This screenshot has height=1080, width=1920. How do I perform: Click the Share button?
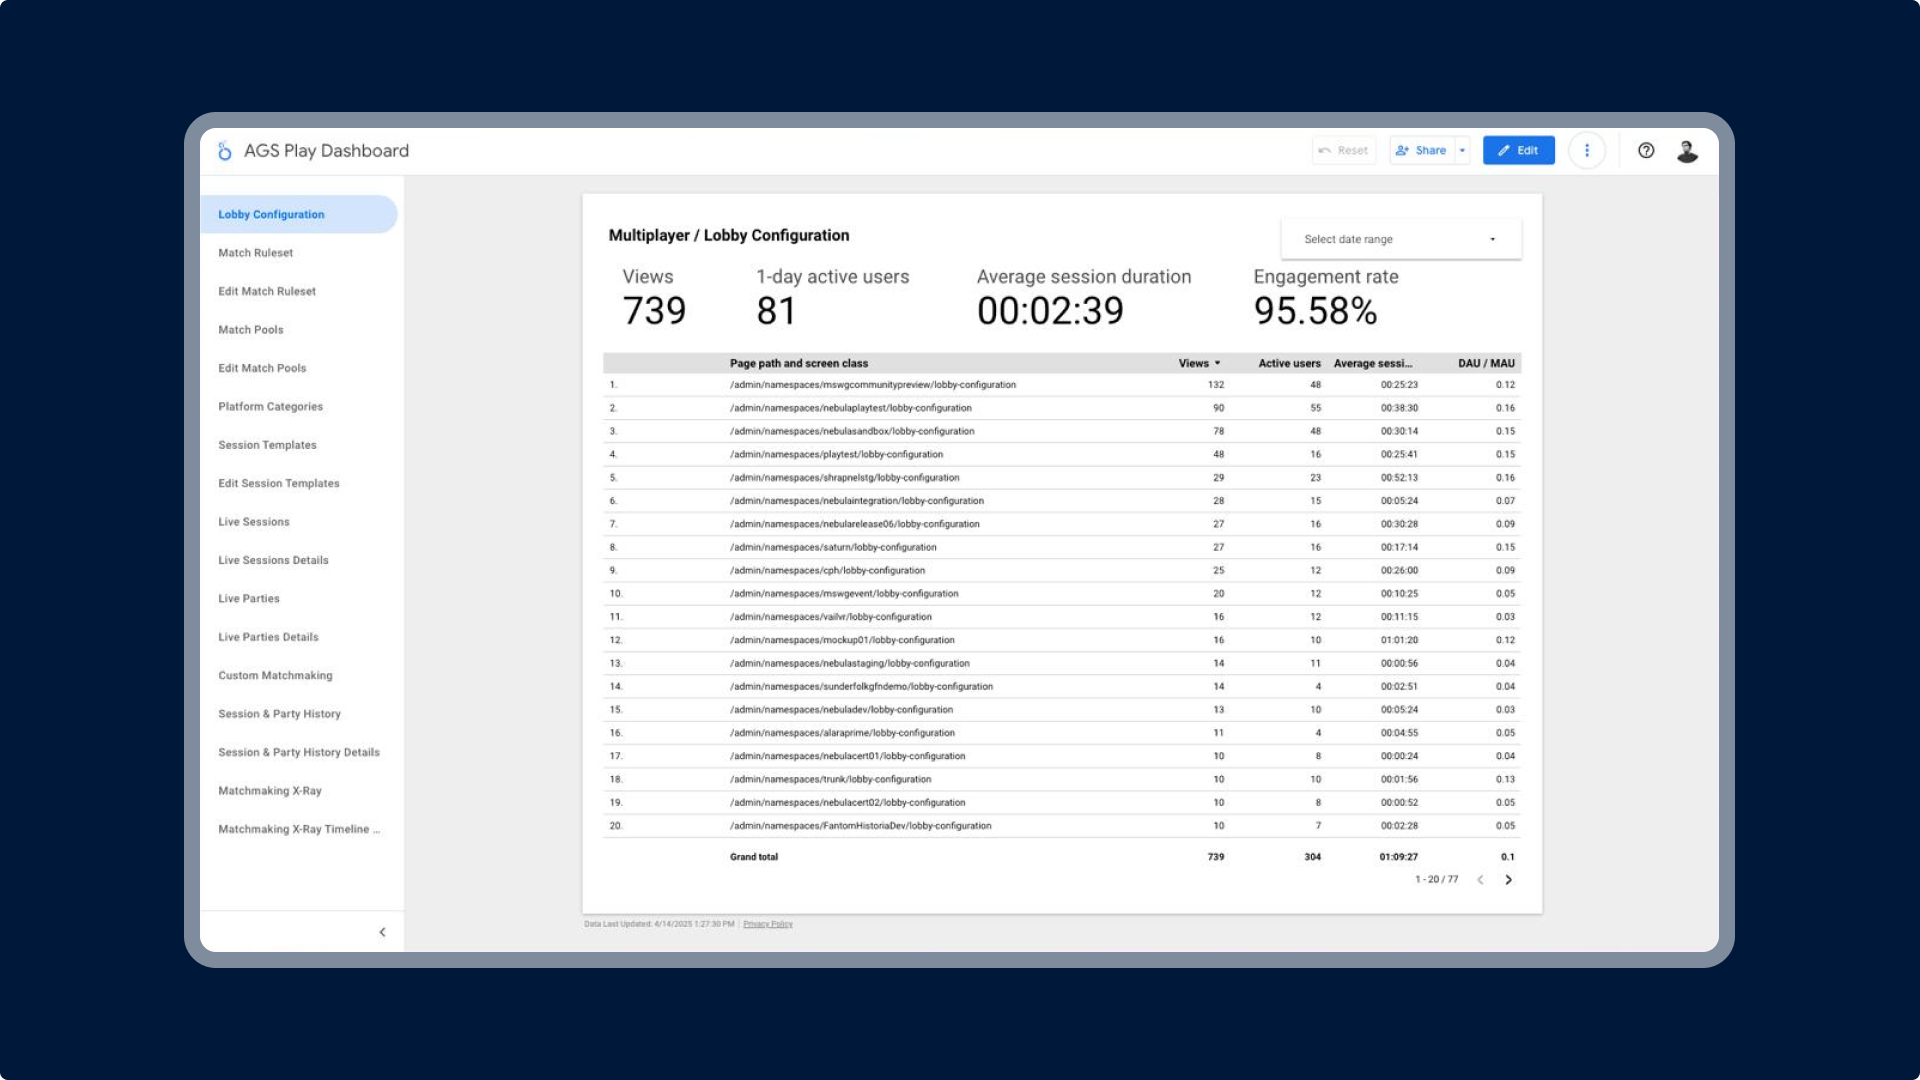1422,151
